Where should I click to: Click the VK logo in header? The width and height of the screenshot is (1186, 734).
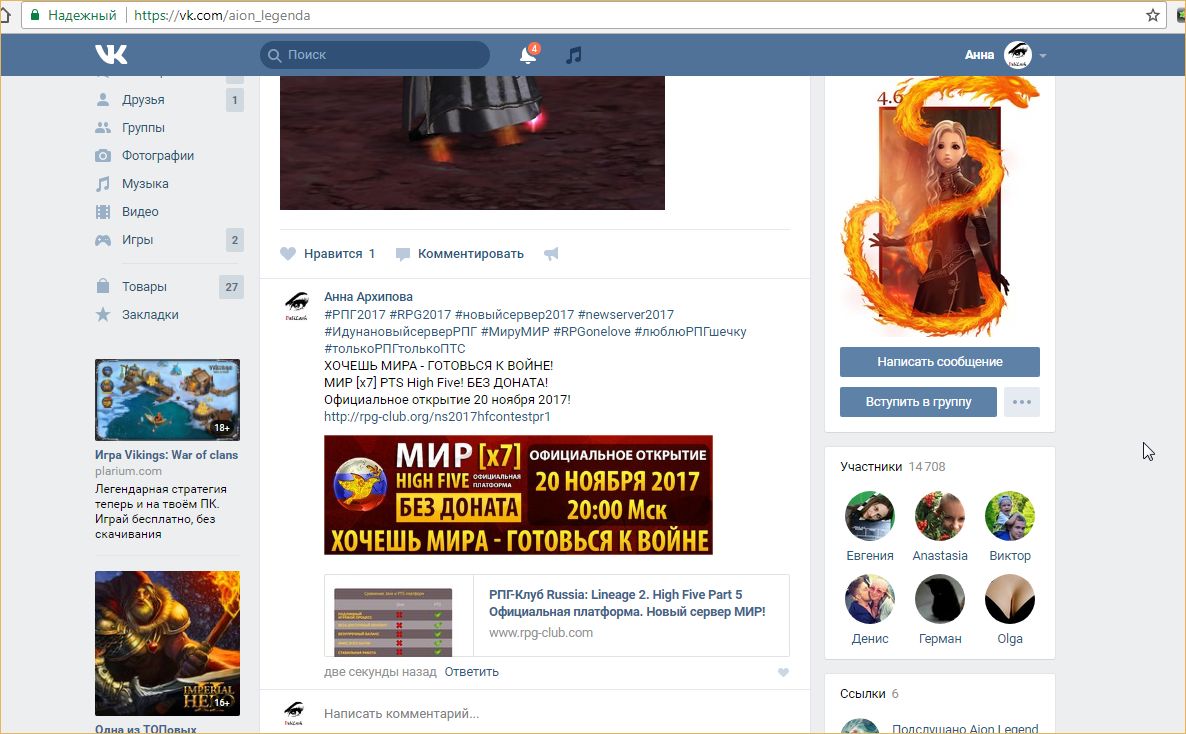pos(111,54)
